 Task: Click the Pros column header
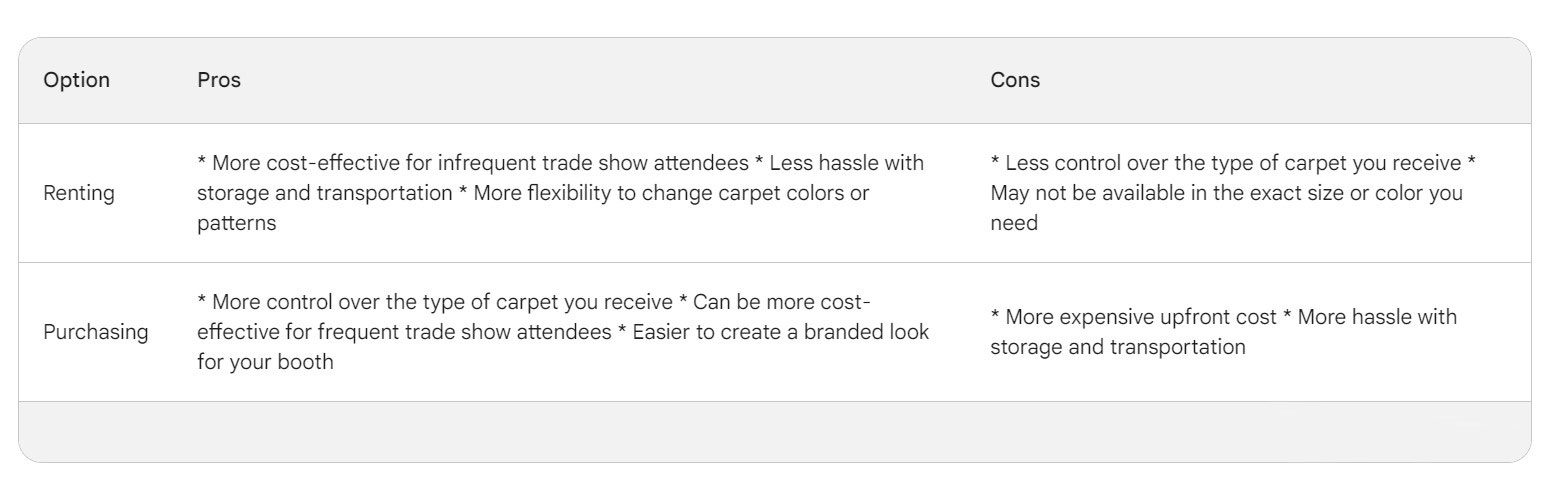(219, 80)
